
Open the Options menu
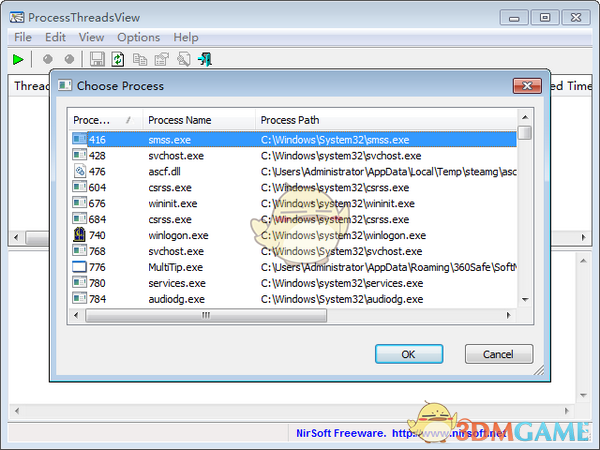(139, 38)
